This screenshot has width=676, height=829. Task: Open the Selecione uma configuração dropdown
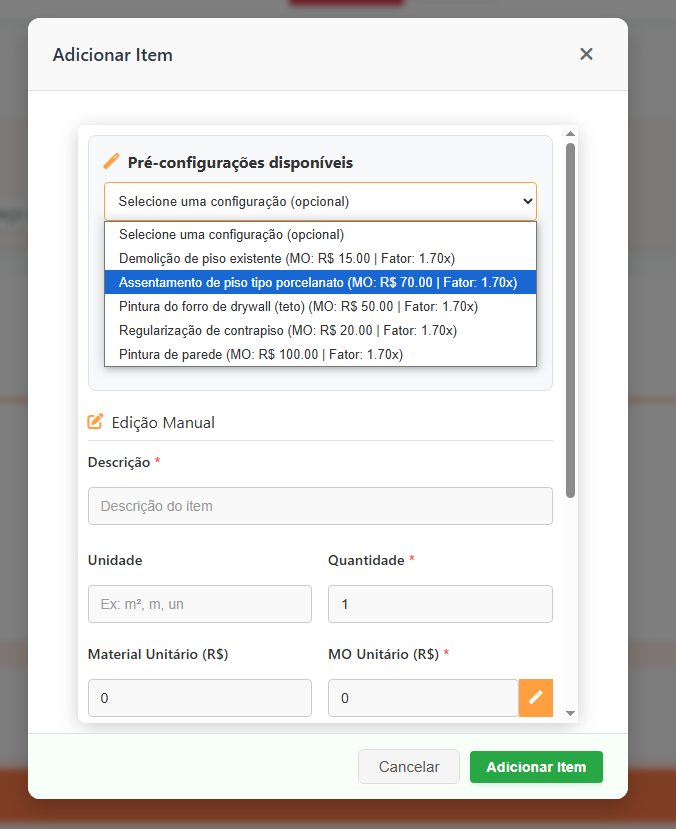pyautogui.click(x=320, y=201)
